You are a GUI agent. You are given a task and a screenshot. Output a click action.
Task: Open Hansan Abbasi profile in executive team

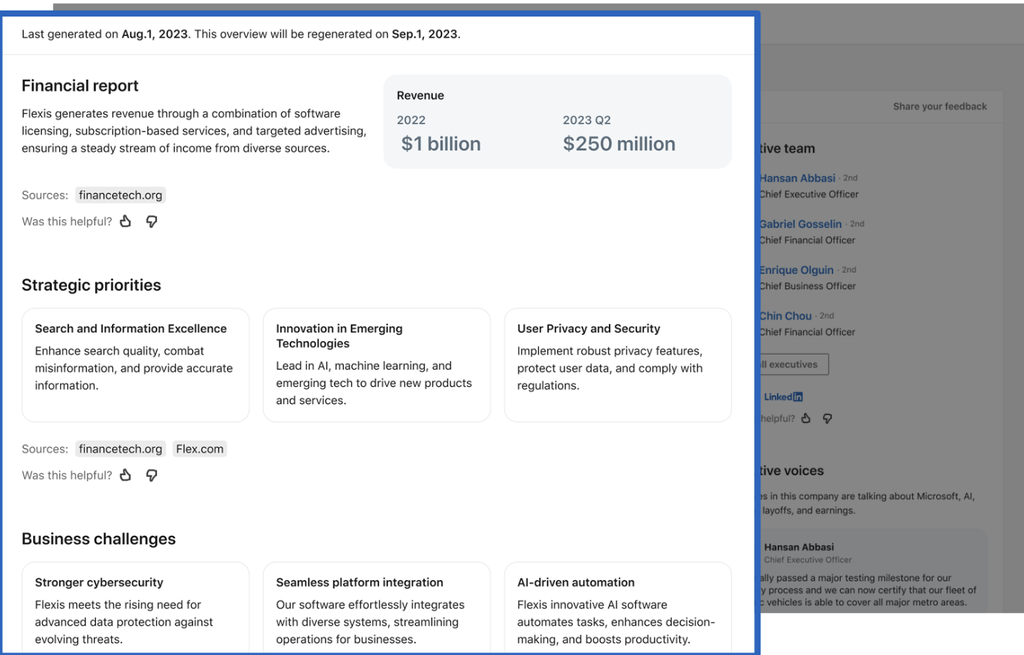(x=797, y=178)
